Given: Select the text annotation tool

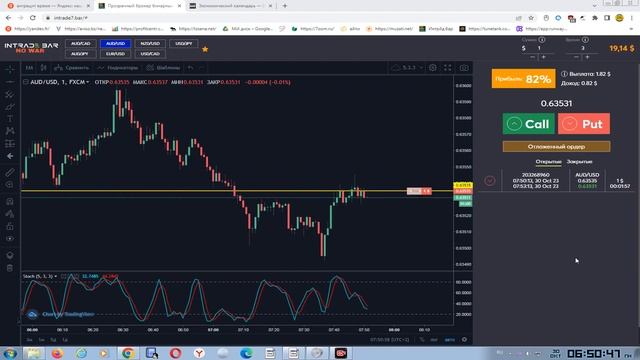Looking at the screenshot, I should [x=10, y=119].
